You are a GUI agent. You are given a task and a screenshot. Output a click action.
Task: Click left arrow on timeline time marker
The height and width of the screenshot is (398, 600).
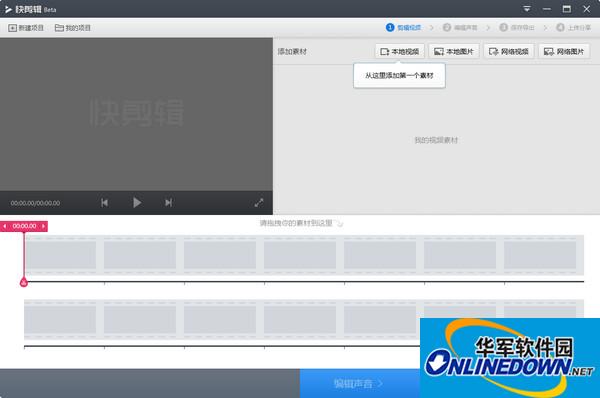[x=5, y=226]
